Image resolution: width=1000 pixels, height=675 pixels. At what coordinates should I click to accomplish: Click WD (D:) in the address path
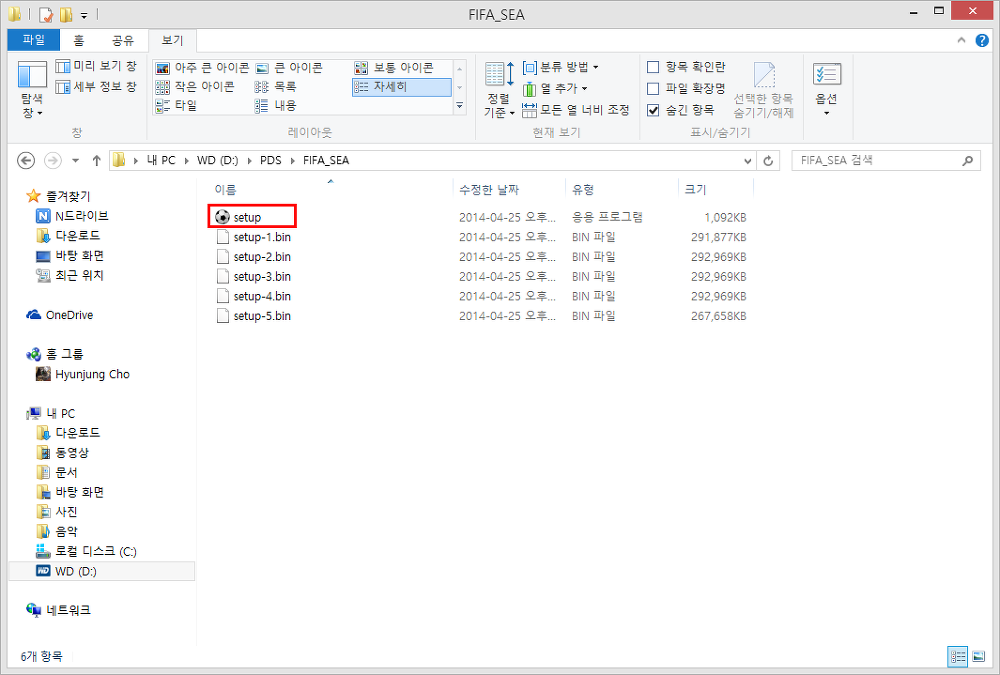tap(217, 160)
